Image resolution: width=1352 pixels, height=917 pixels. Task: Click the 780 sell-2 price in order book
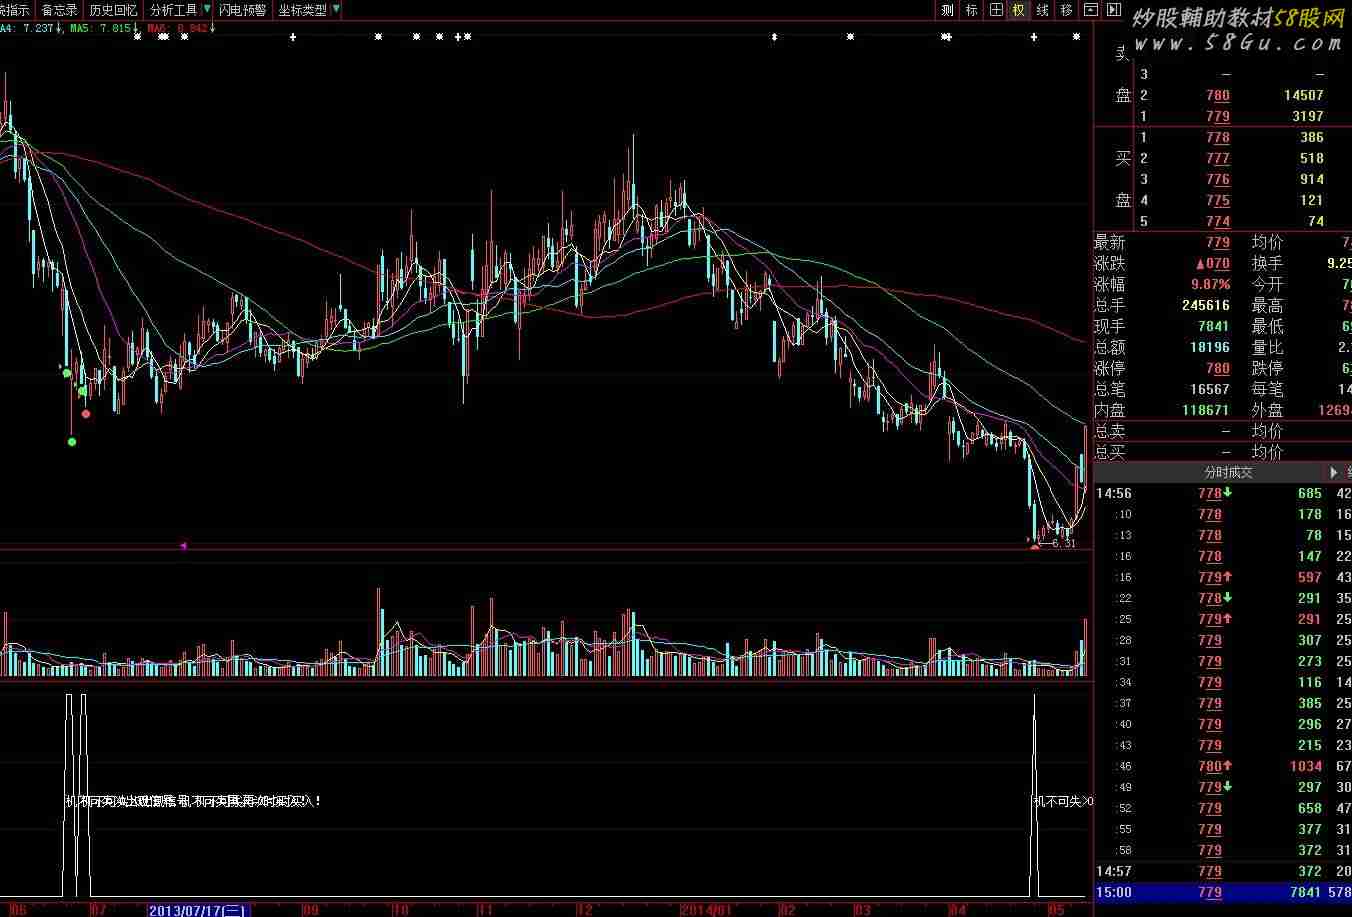click(1217, 95)
